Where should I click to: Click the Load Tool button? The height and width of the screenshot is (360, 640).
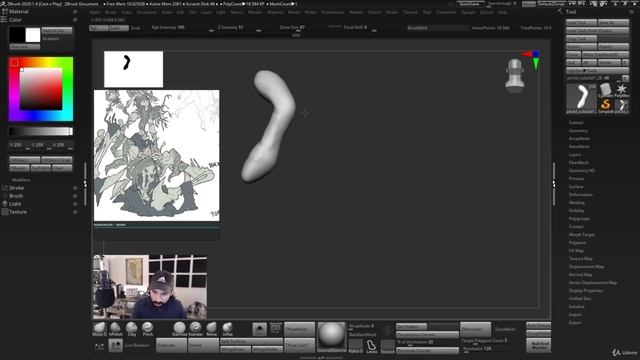[581, 22]
